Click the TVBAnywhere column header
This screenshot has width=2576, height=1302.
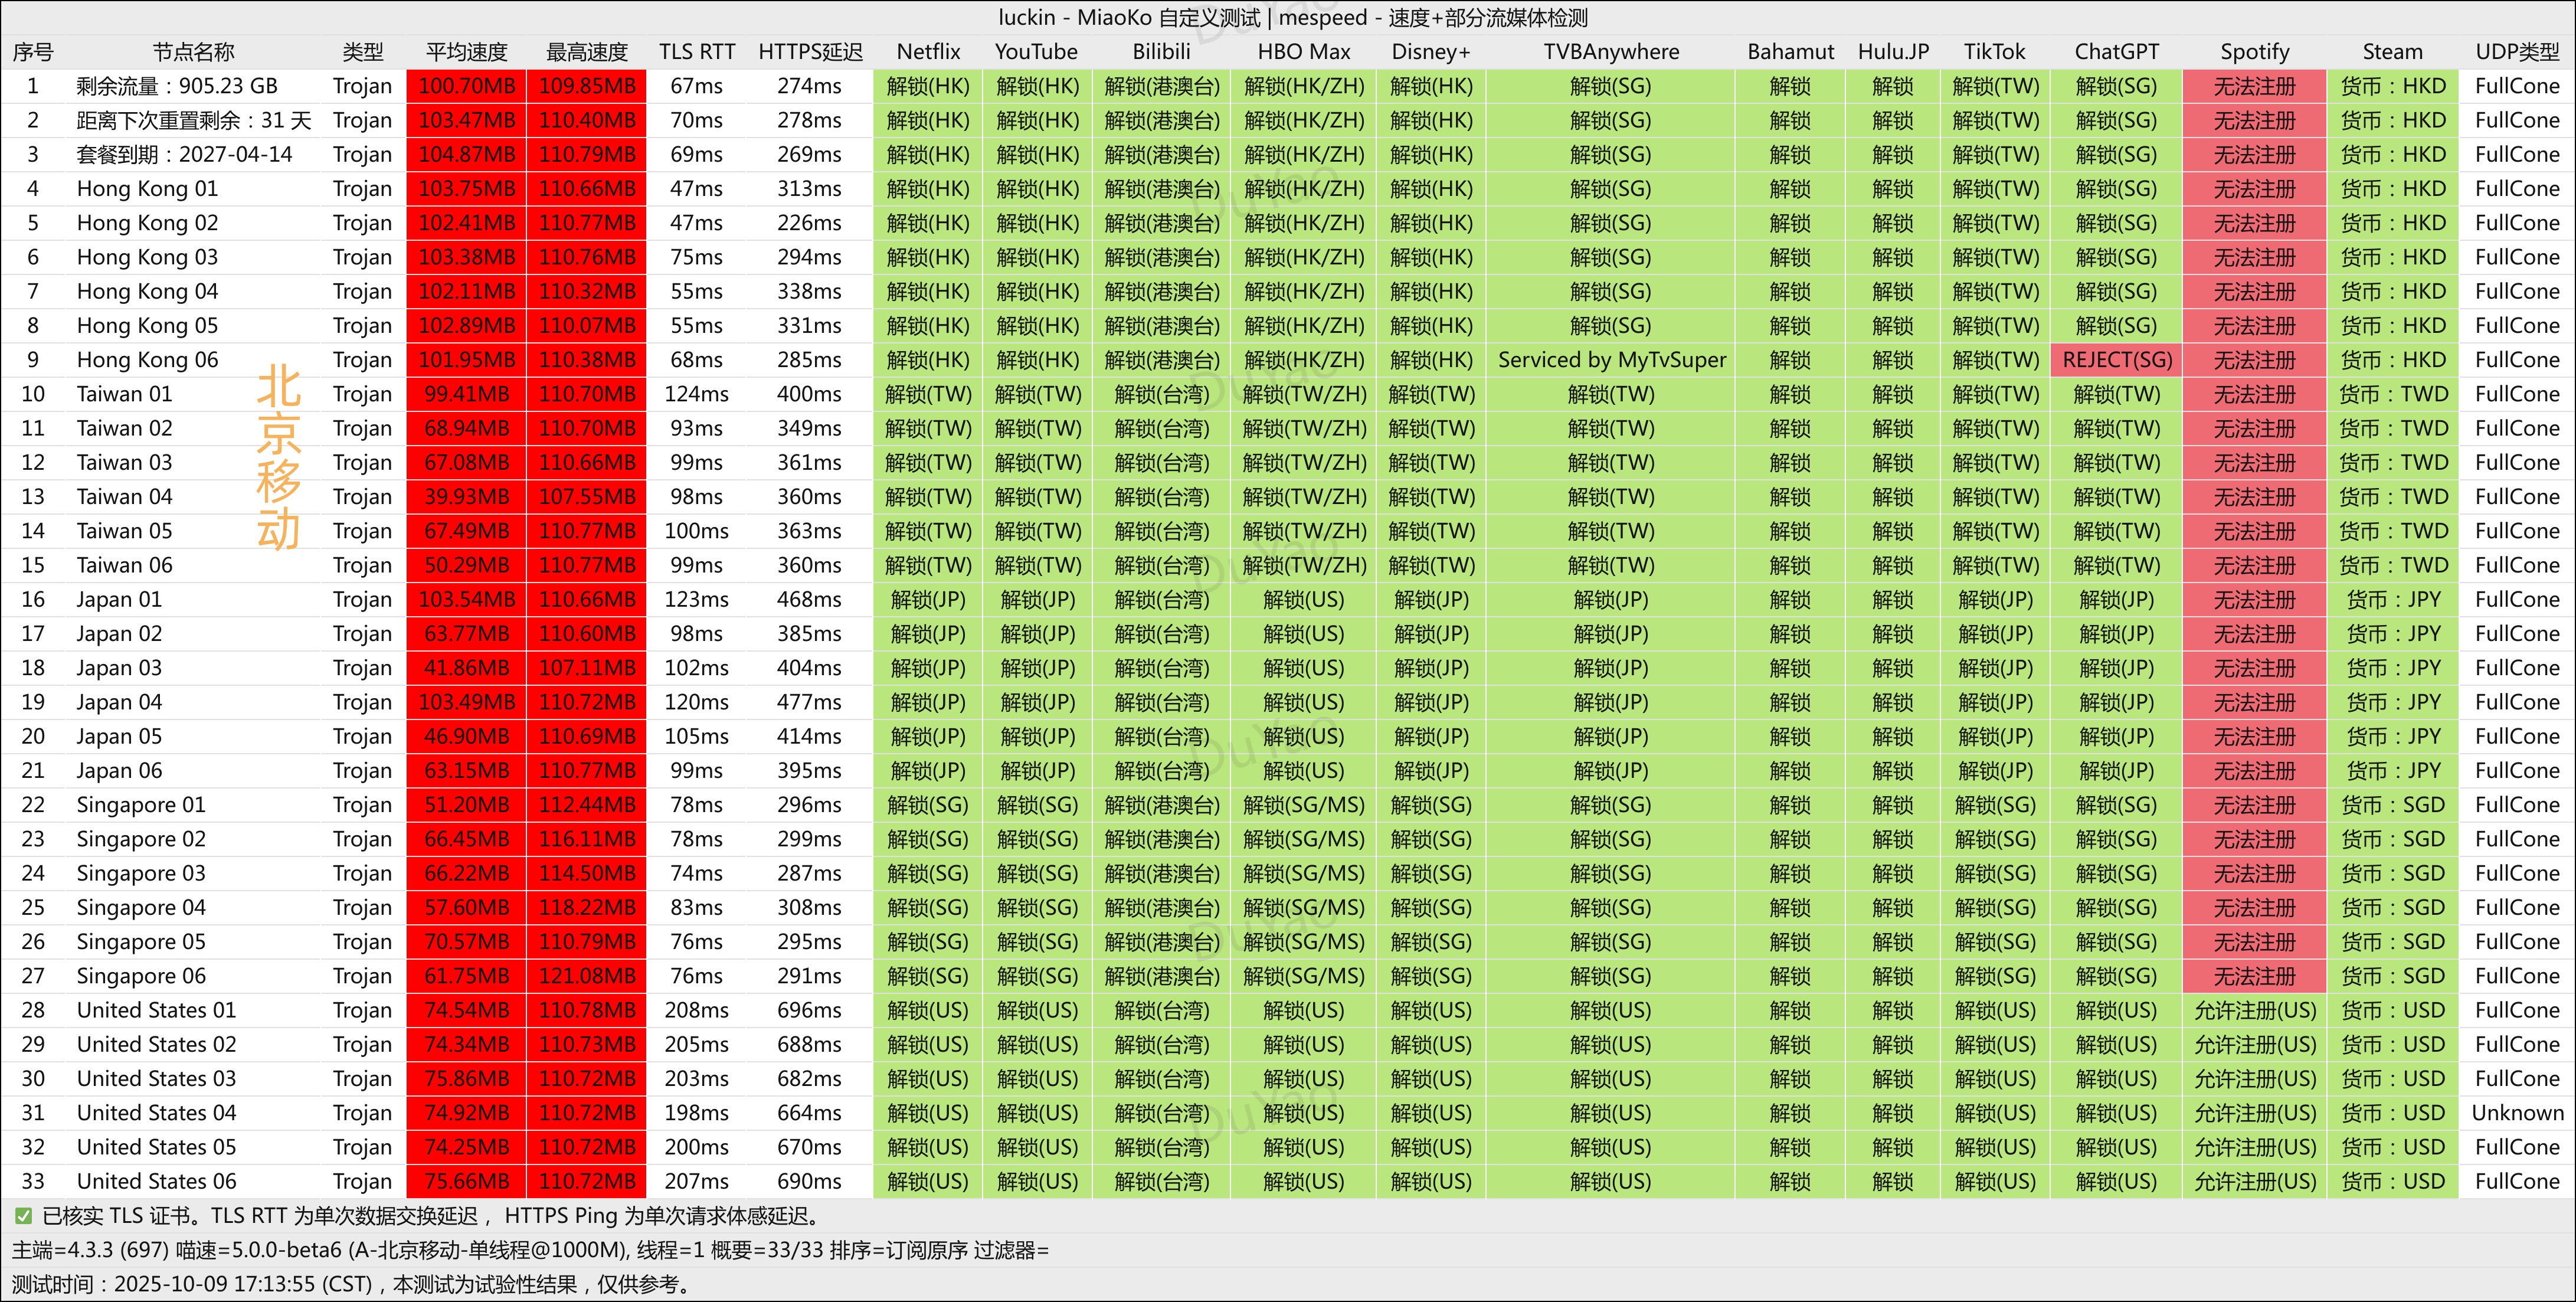pos(1610,52)
